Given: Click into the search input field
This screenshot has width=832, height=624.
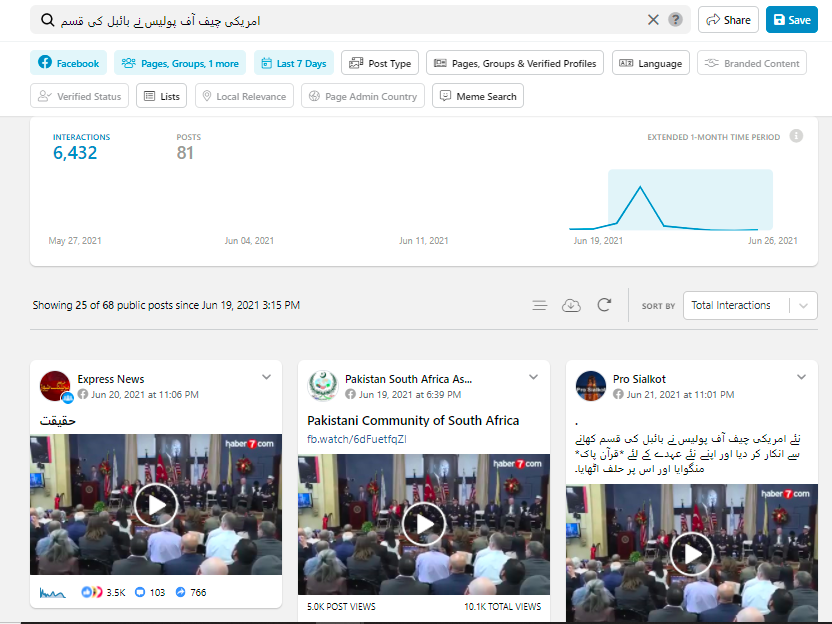Looking at the screenshot, I should coord(340,20).
